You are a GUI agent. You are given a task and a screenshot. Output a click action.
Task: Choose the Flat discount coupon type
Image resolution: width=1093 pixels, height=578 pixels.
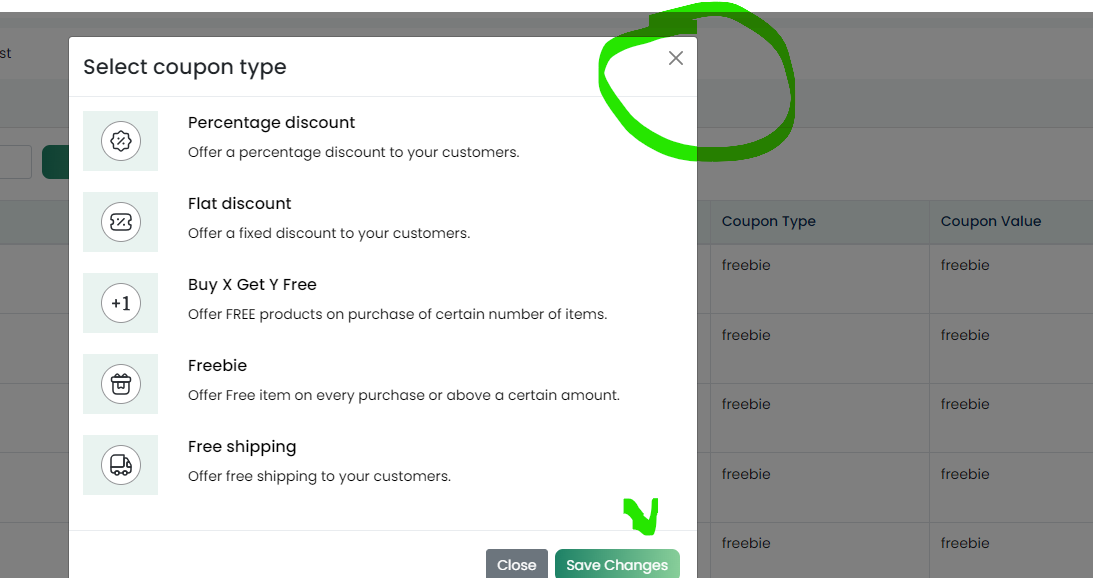click(239, 204)
